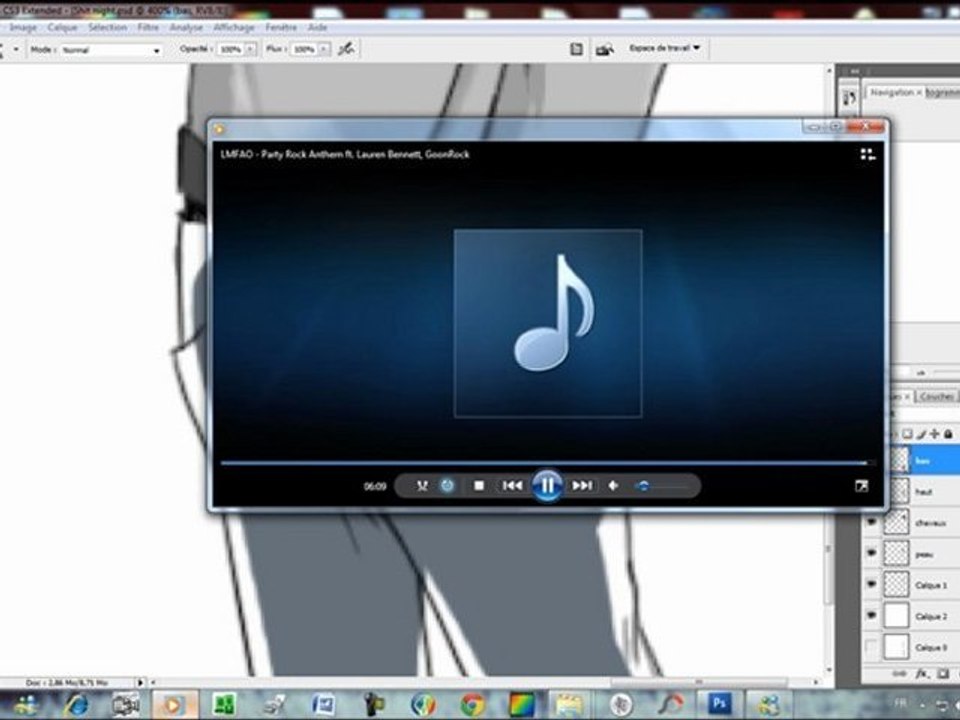Viewport: 960px width, 720px height.
Task: Skip to the next track
Action: (582, 486)
